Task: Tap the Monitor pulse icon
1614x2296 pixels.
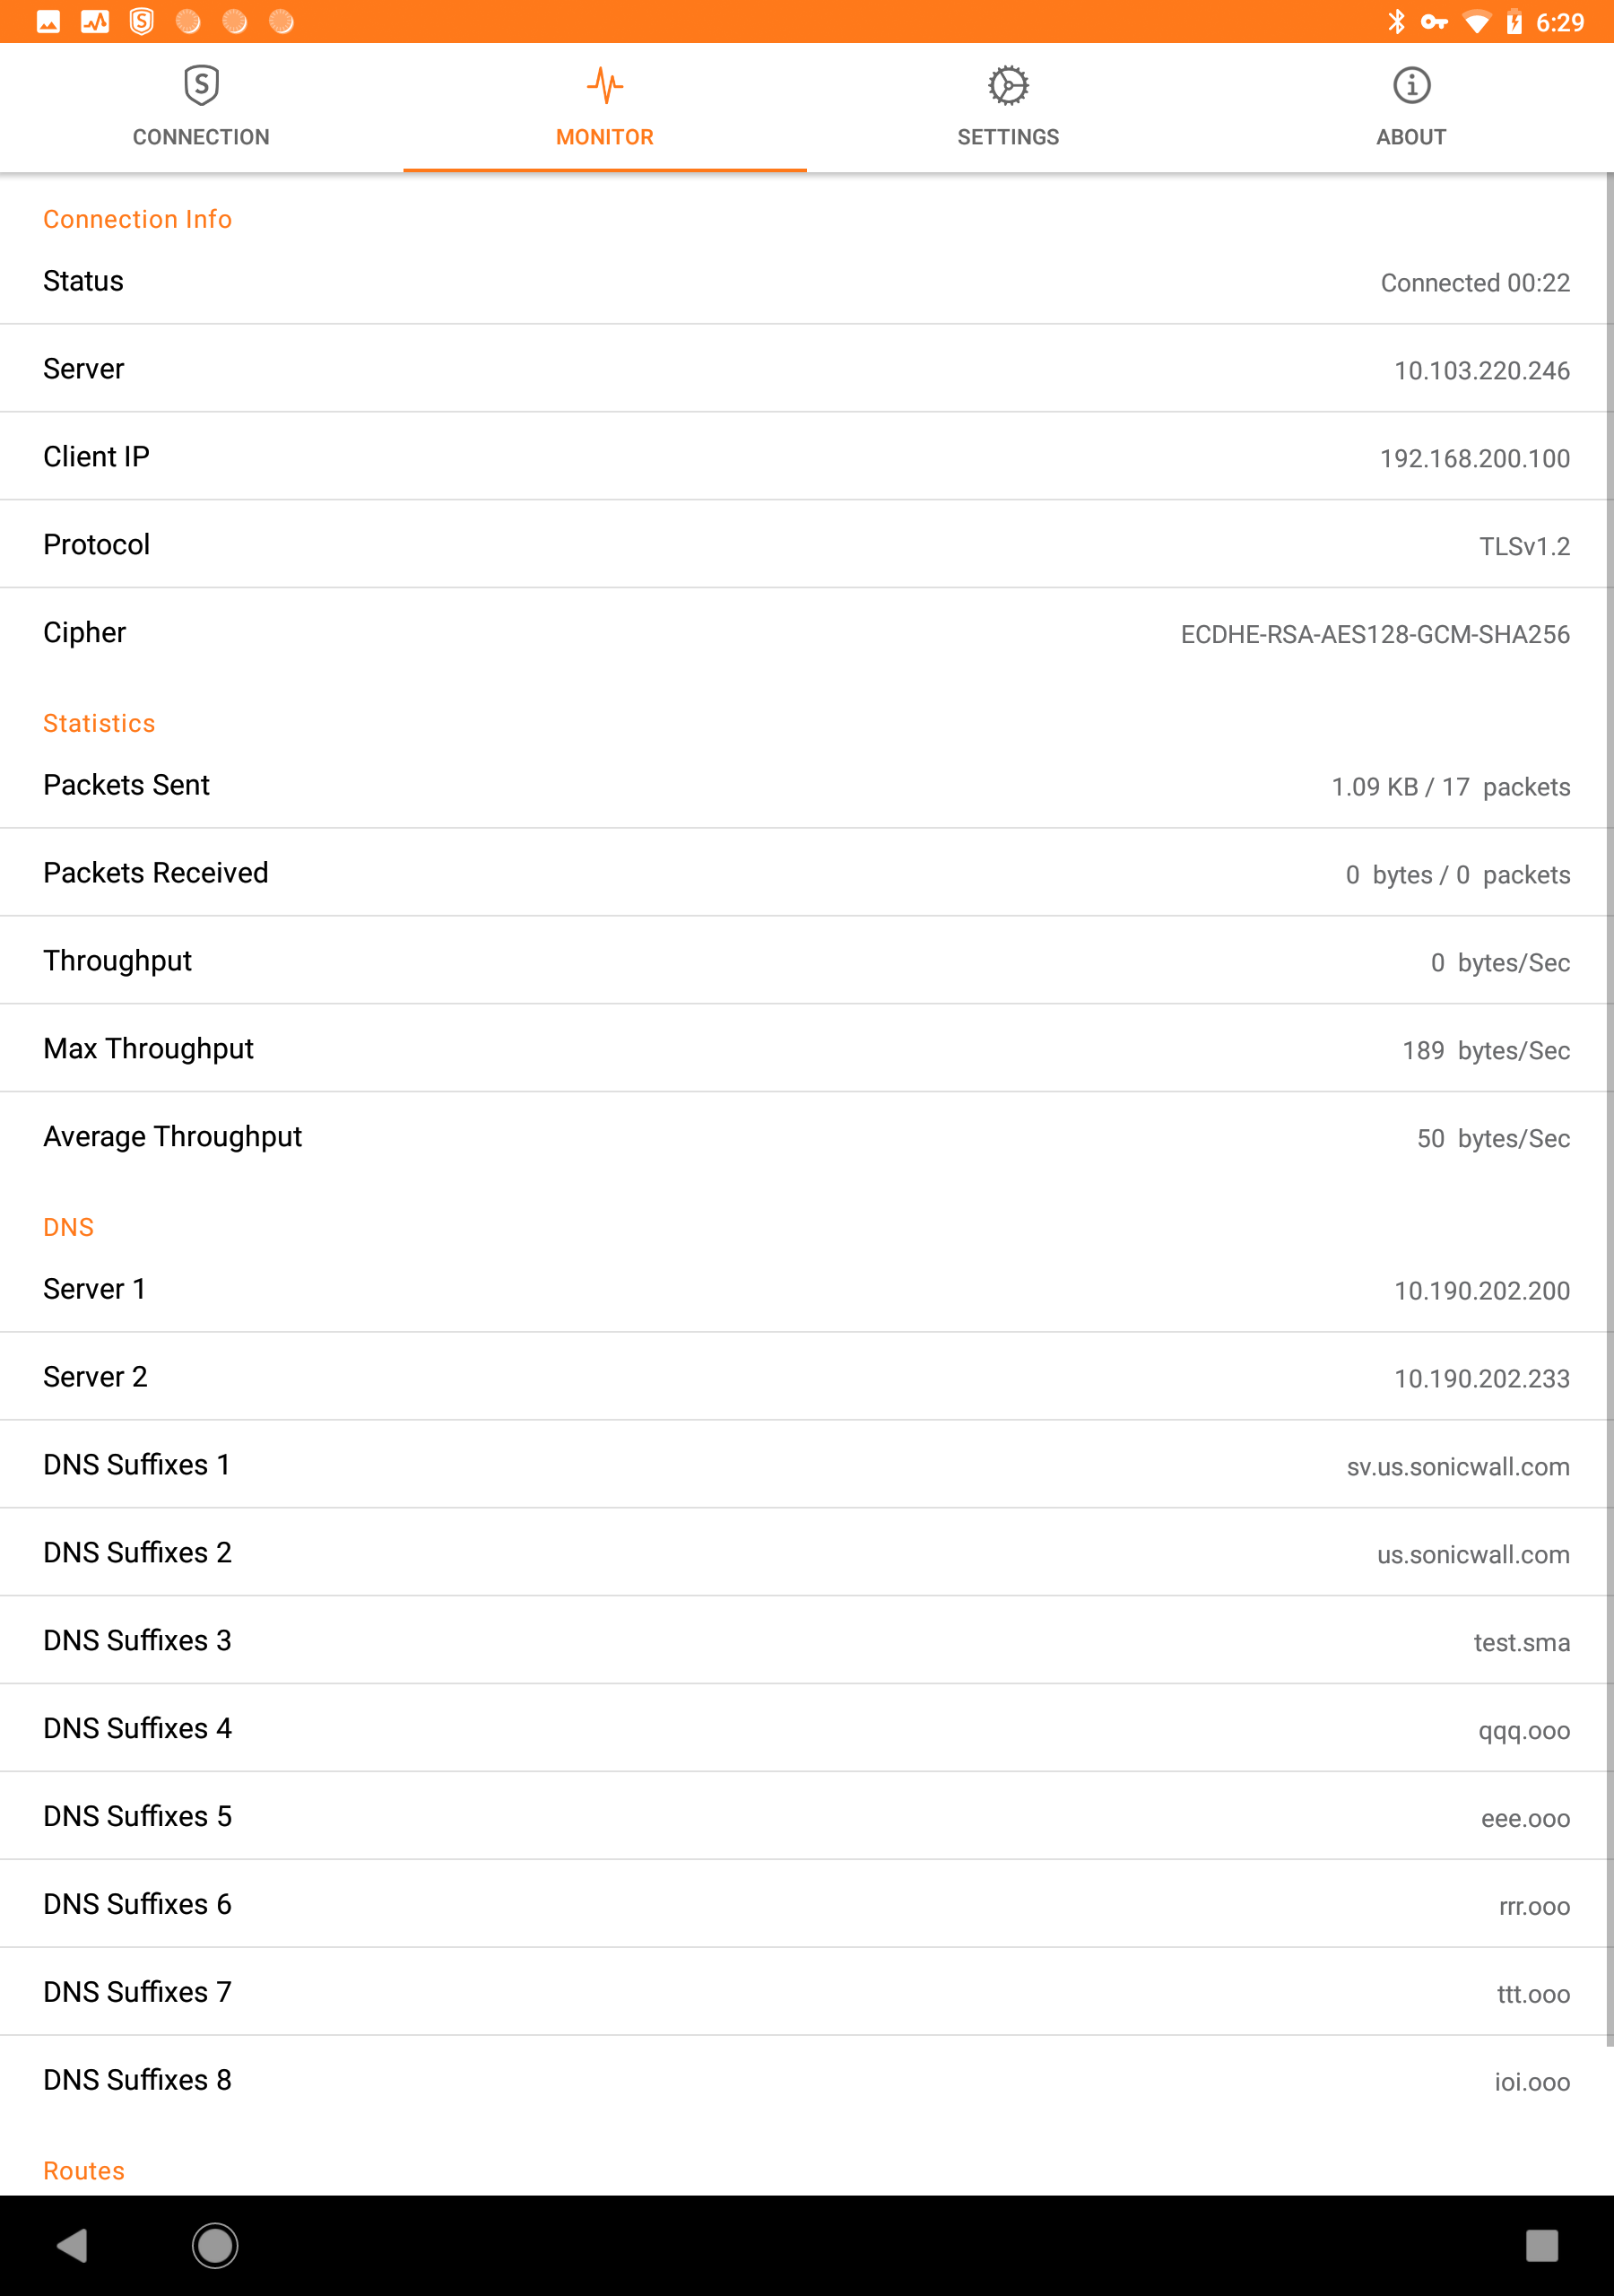Action: (x=605, y=85)
